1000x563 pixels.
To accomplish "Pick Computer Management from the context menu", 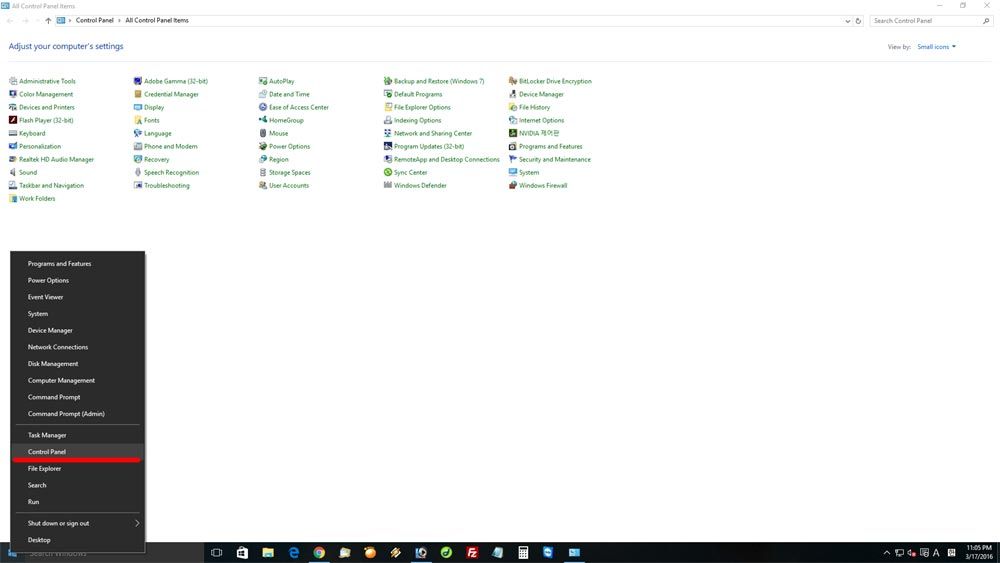I will [x=78, y=380].
